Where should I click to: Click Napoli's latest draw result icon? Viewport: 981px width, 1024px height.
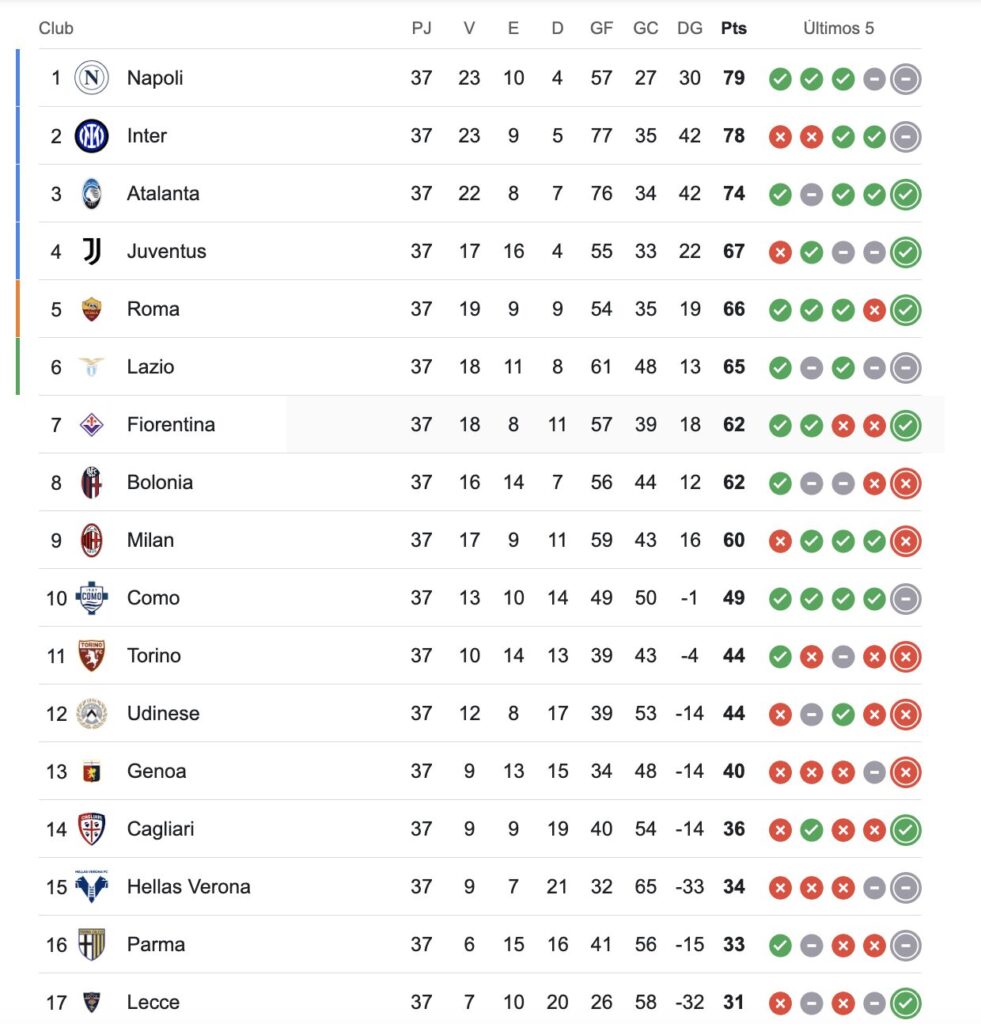906,79
